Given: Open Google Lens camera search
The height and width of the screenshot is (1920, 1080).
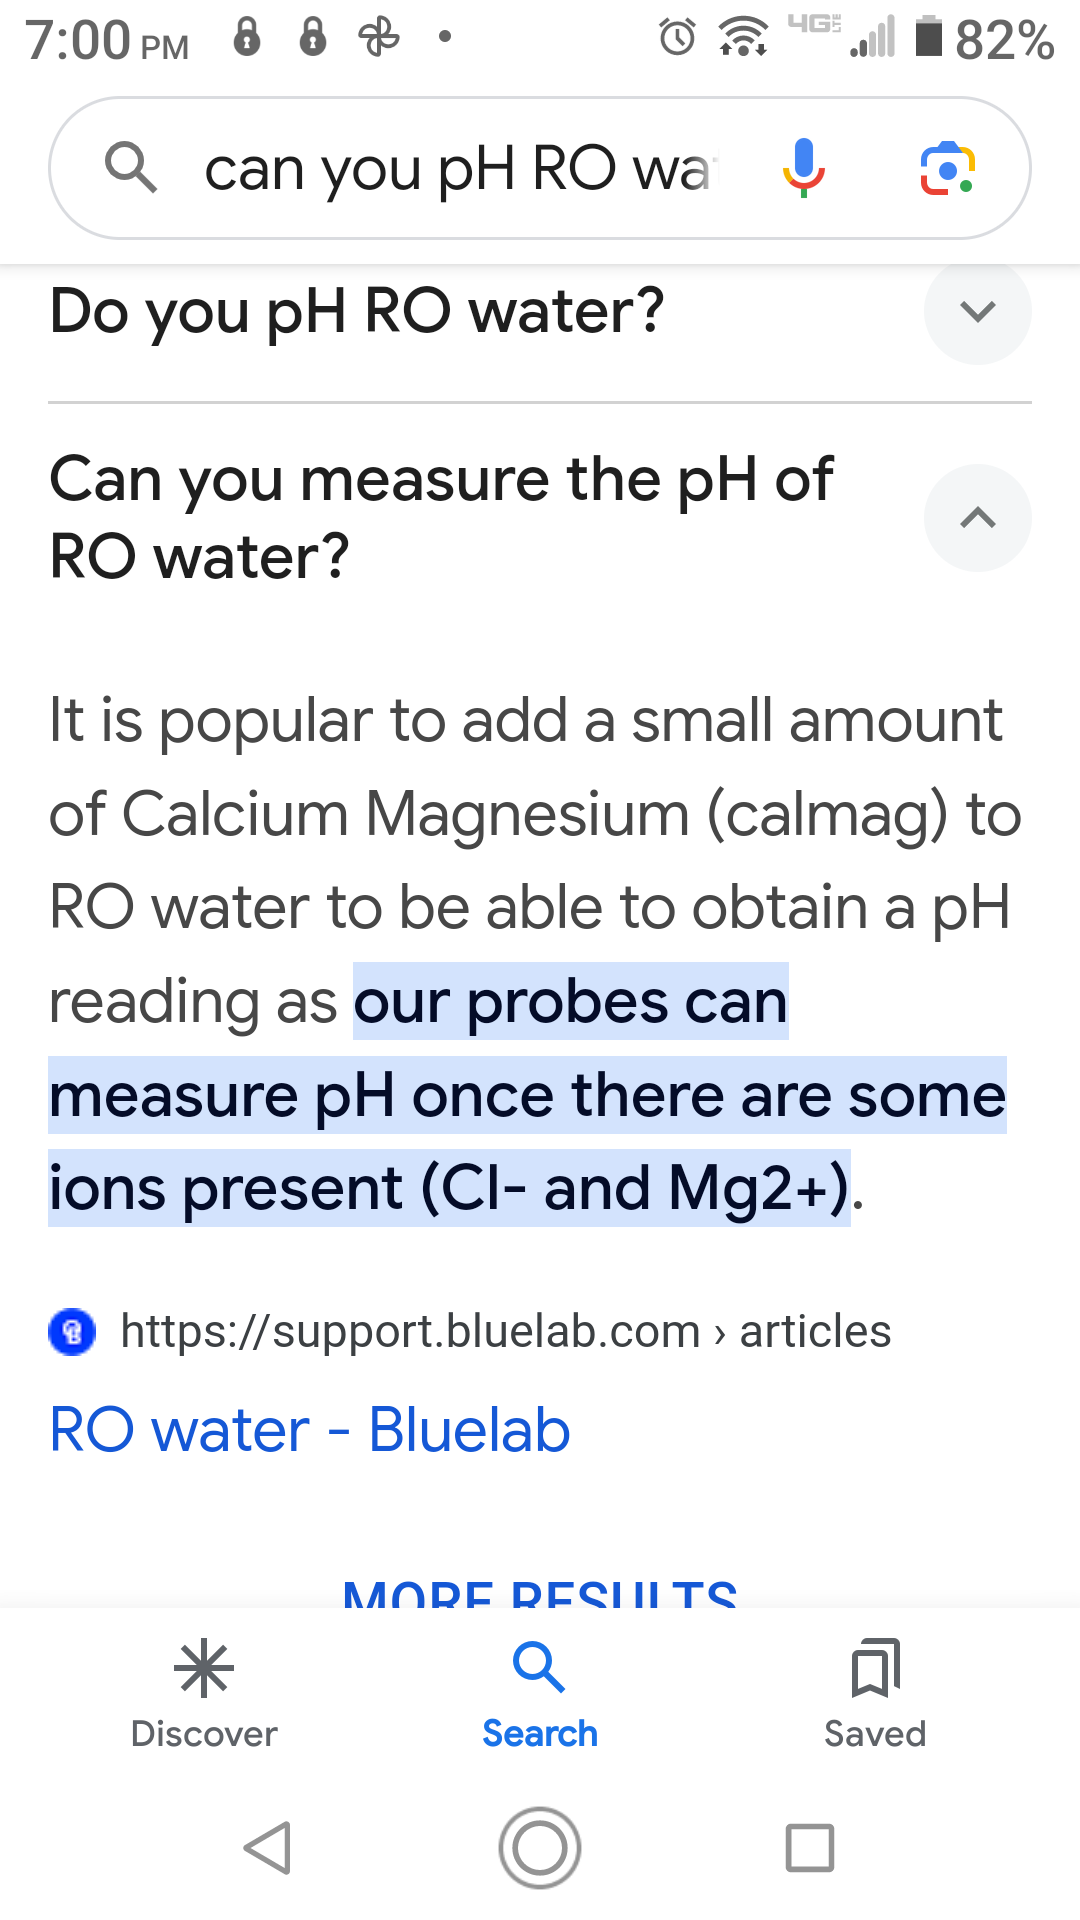Looking at the screenshot, I should pyautogui.click(x=947, y=167).
